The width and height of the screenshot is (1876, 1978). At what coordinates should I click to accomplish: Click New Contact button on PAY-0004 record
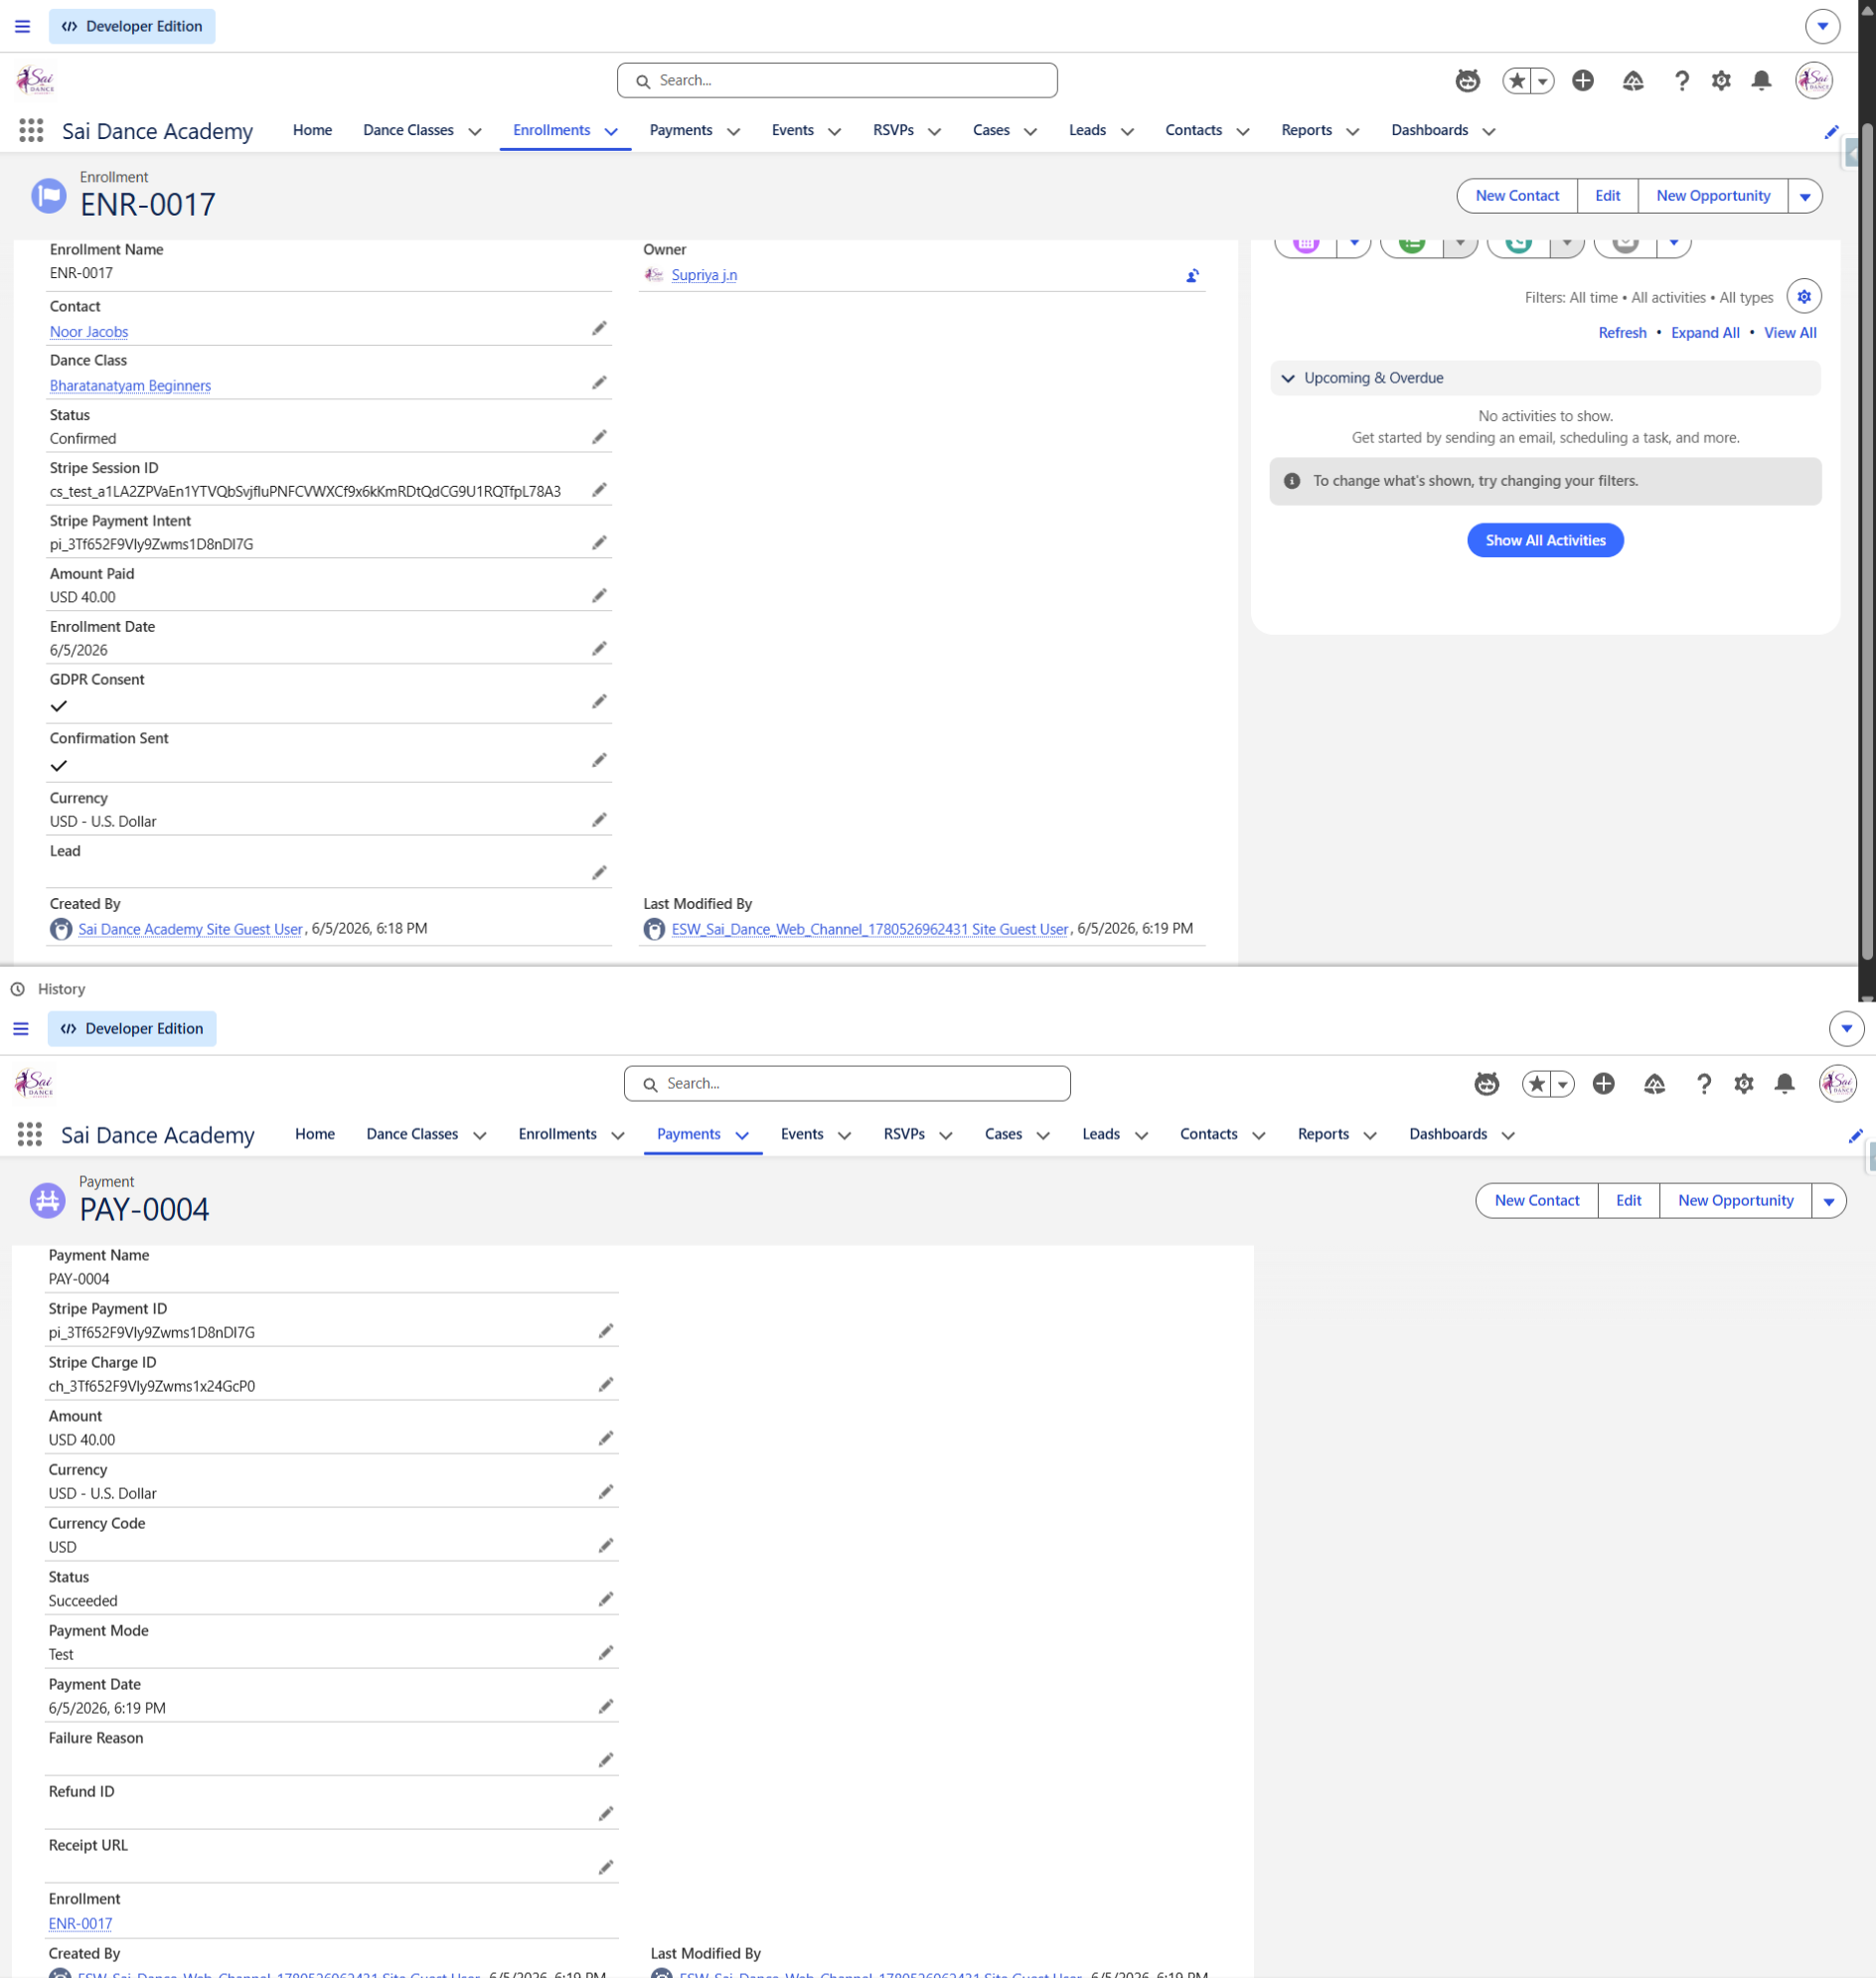[1536, 1201]
